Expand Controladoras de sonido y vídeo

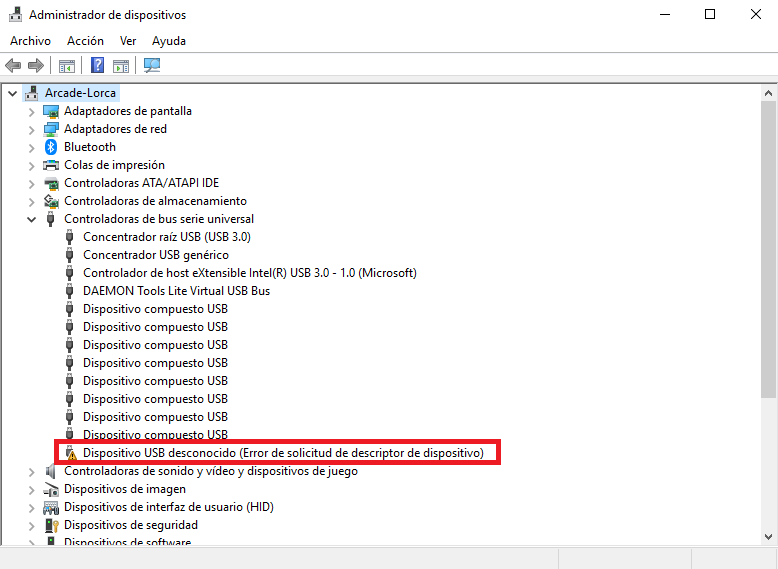click(32, 472)
